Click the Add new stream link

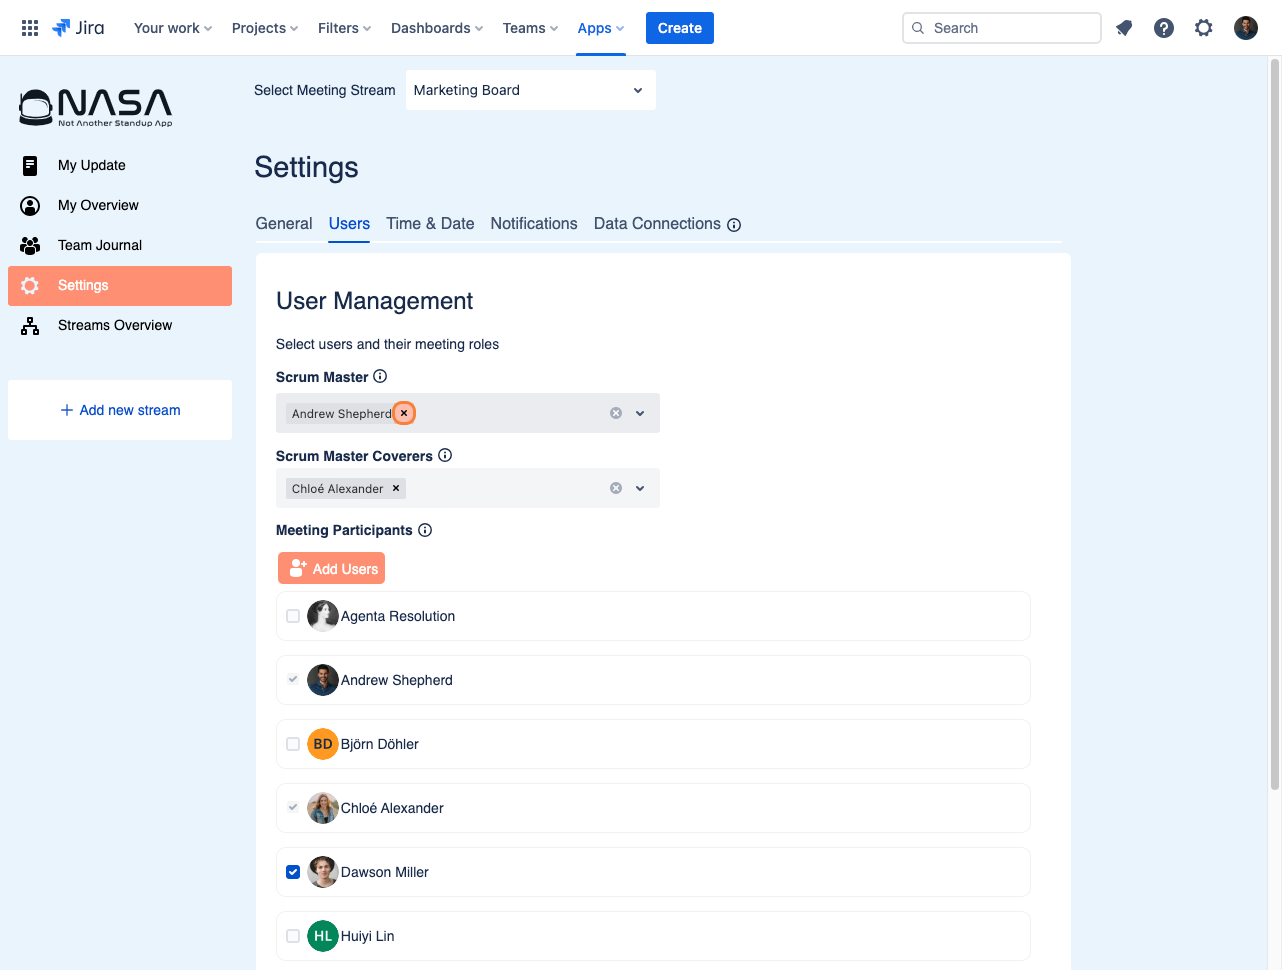click(x=120, y=410)
